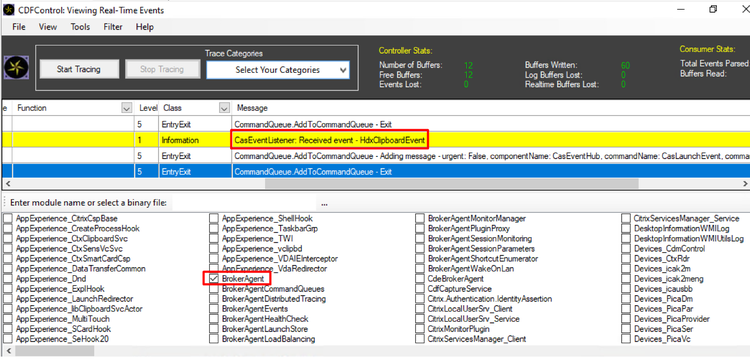750x363 pixels.
Task: Select the Adding message CasLaunchEvent row
Action: point(375,156)
